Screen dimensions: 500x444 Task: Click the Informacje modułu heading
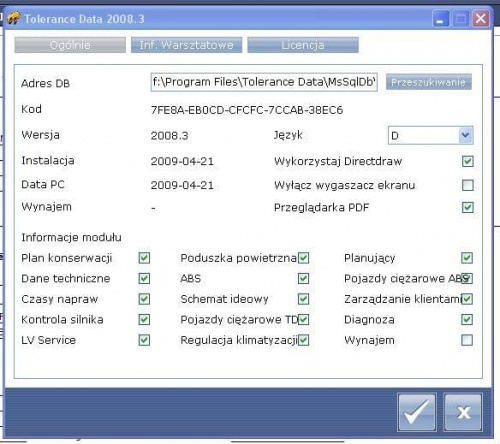pyautogui.click(x=71, y=237)
